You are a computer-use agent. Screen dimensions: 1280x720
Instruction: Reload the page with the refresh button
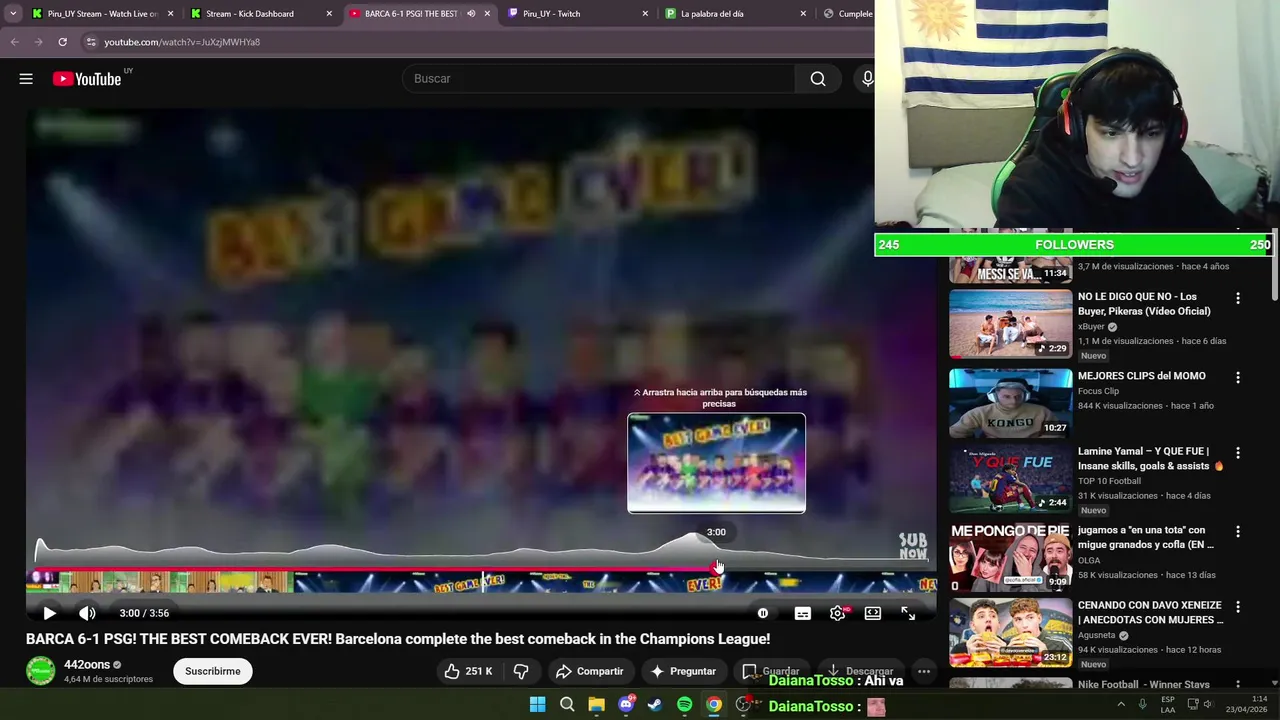(x=62, y=42)
